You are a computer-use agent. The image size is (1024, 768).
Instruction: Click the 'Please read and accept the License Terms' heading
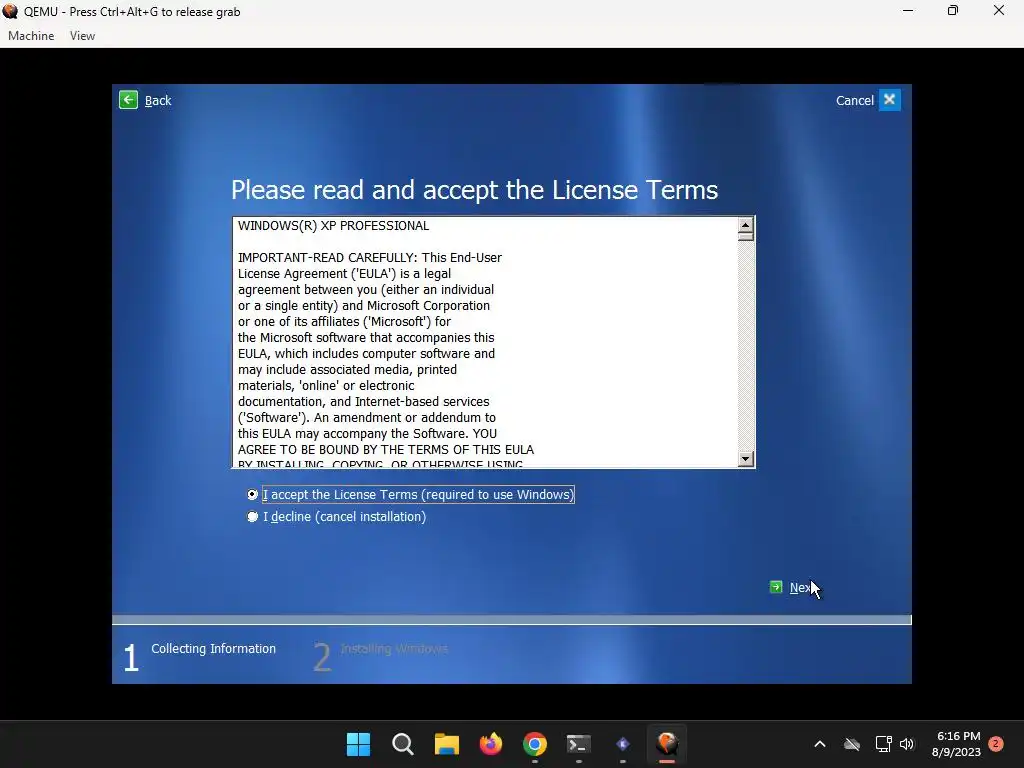(x=474, y=190)
